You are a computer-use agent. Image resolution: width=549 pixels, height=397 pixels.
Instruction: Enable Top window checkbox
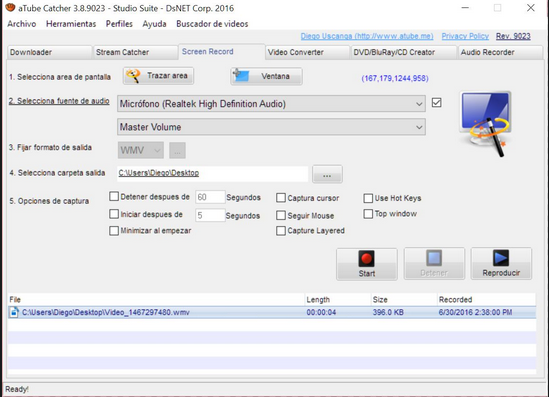click(368, 214)
